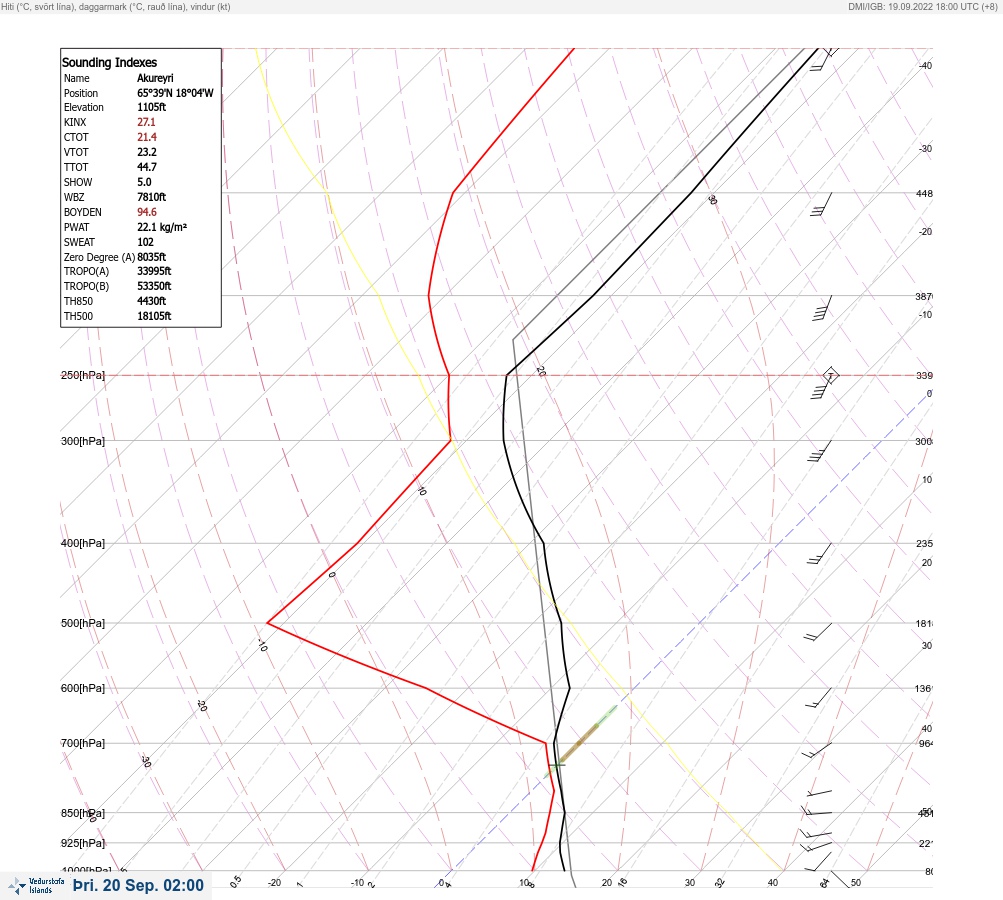The image size is (1003, 900).
Task: Click the TH500 value 18105ft
Action: pos(154,316)
